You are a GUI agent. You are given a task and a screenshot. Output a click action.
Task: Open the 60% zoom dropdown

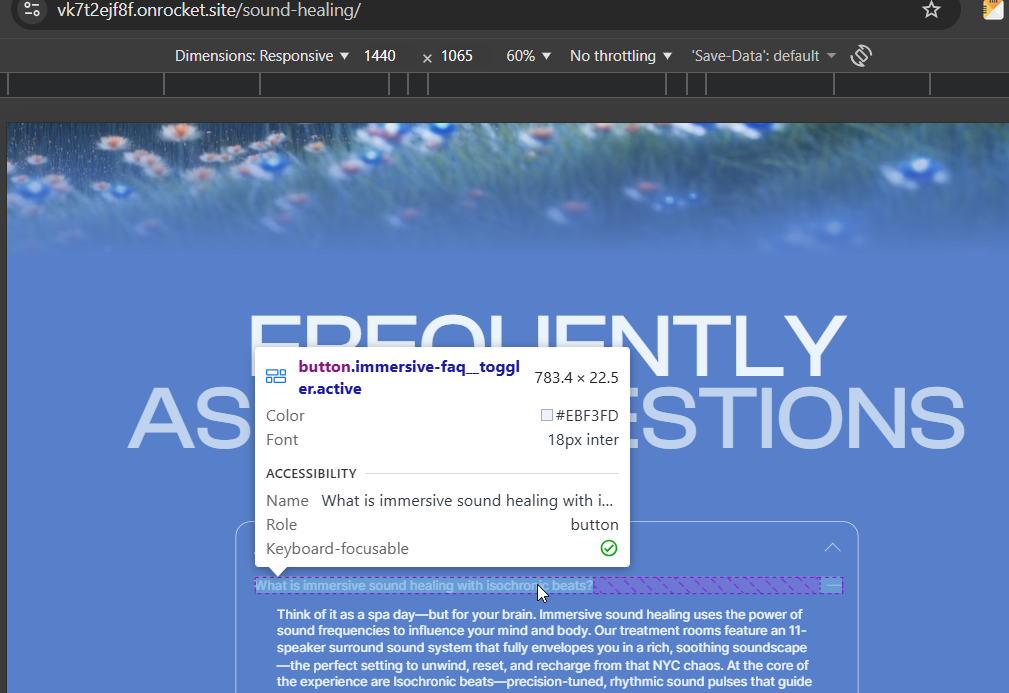[528, 56]
